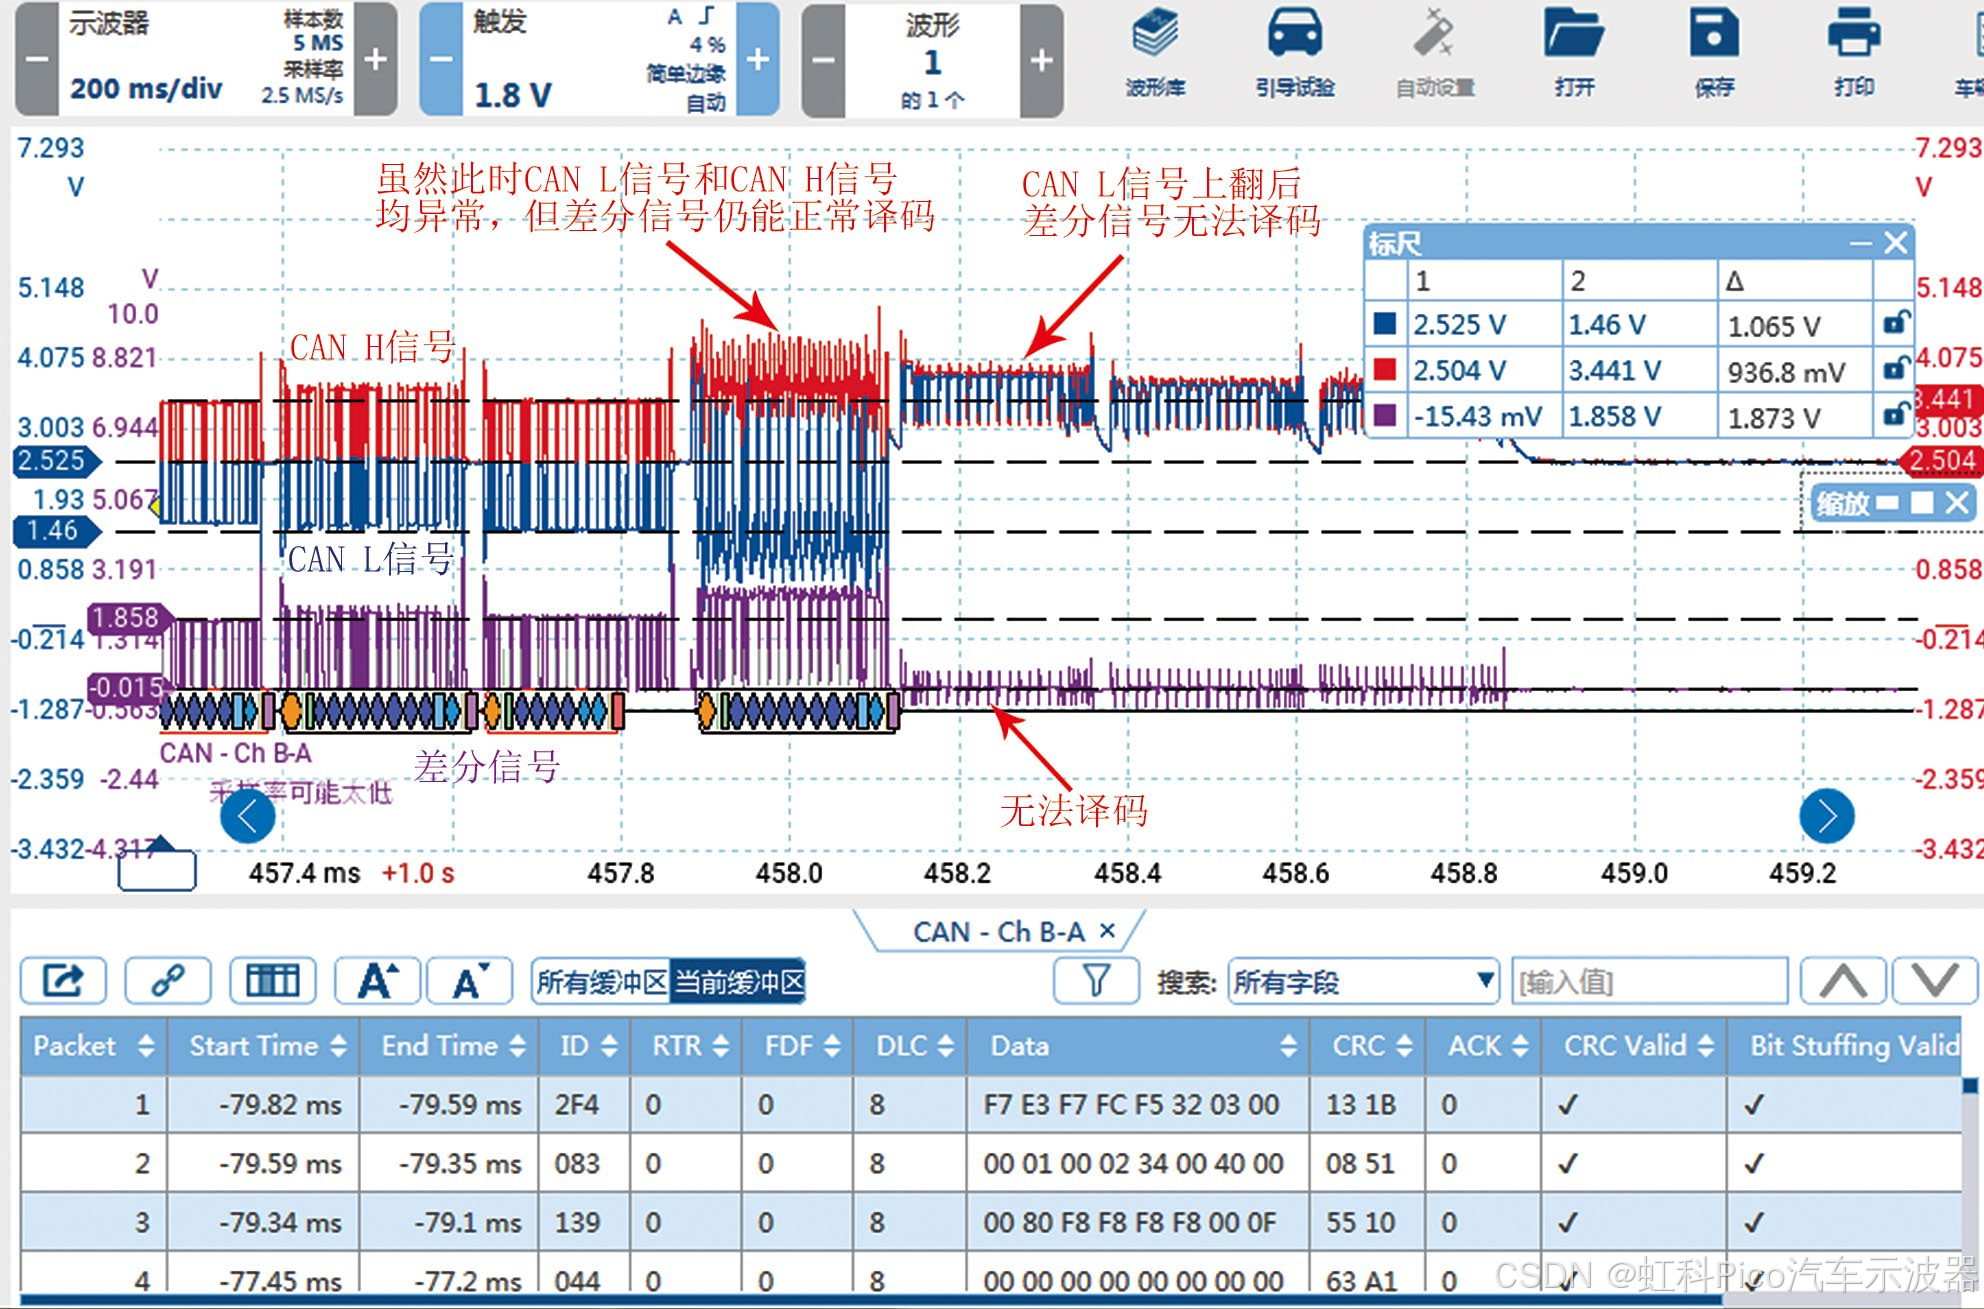Select the current buffer toggle button

click(x=738, y=982)
